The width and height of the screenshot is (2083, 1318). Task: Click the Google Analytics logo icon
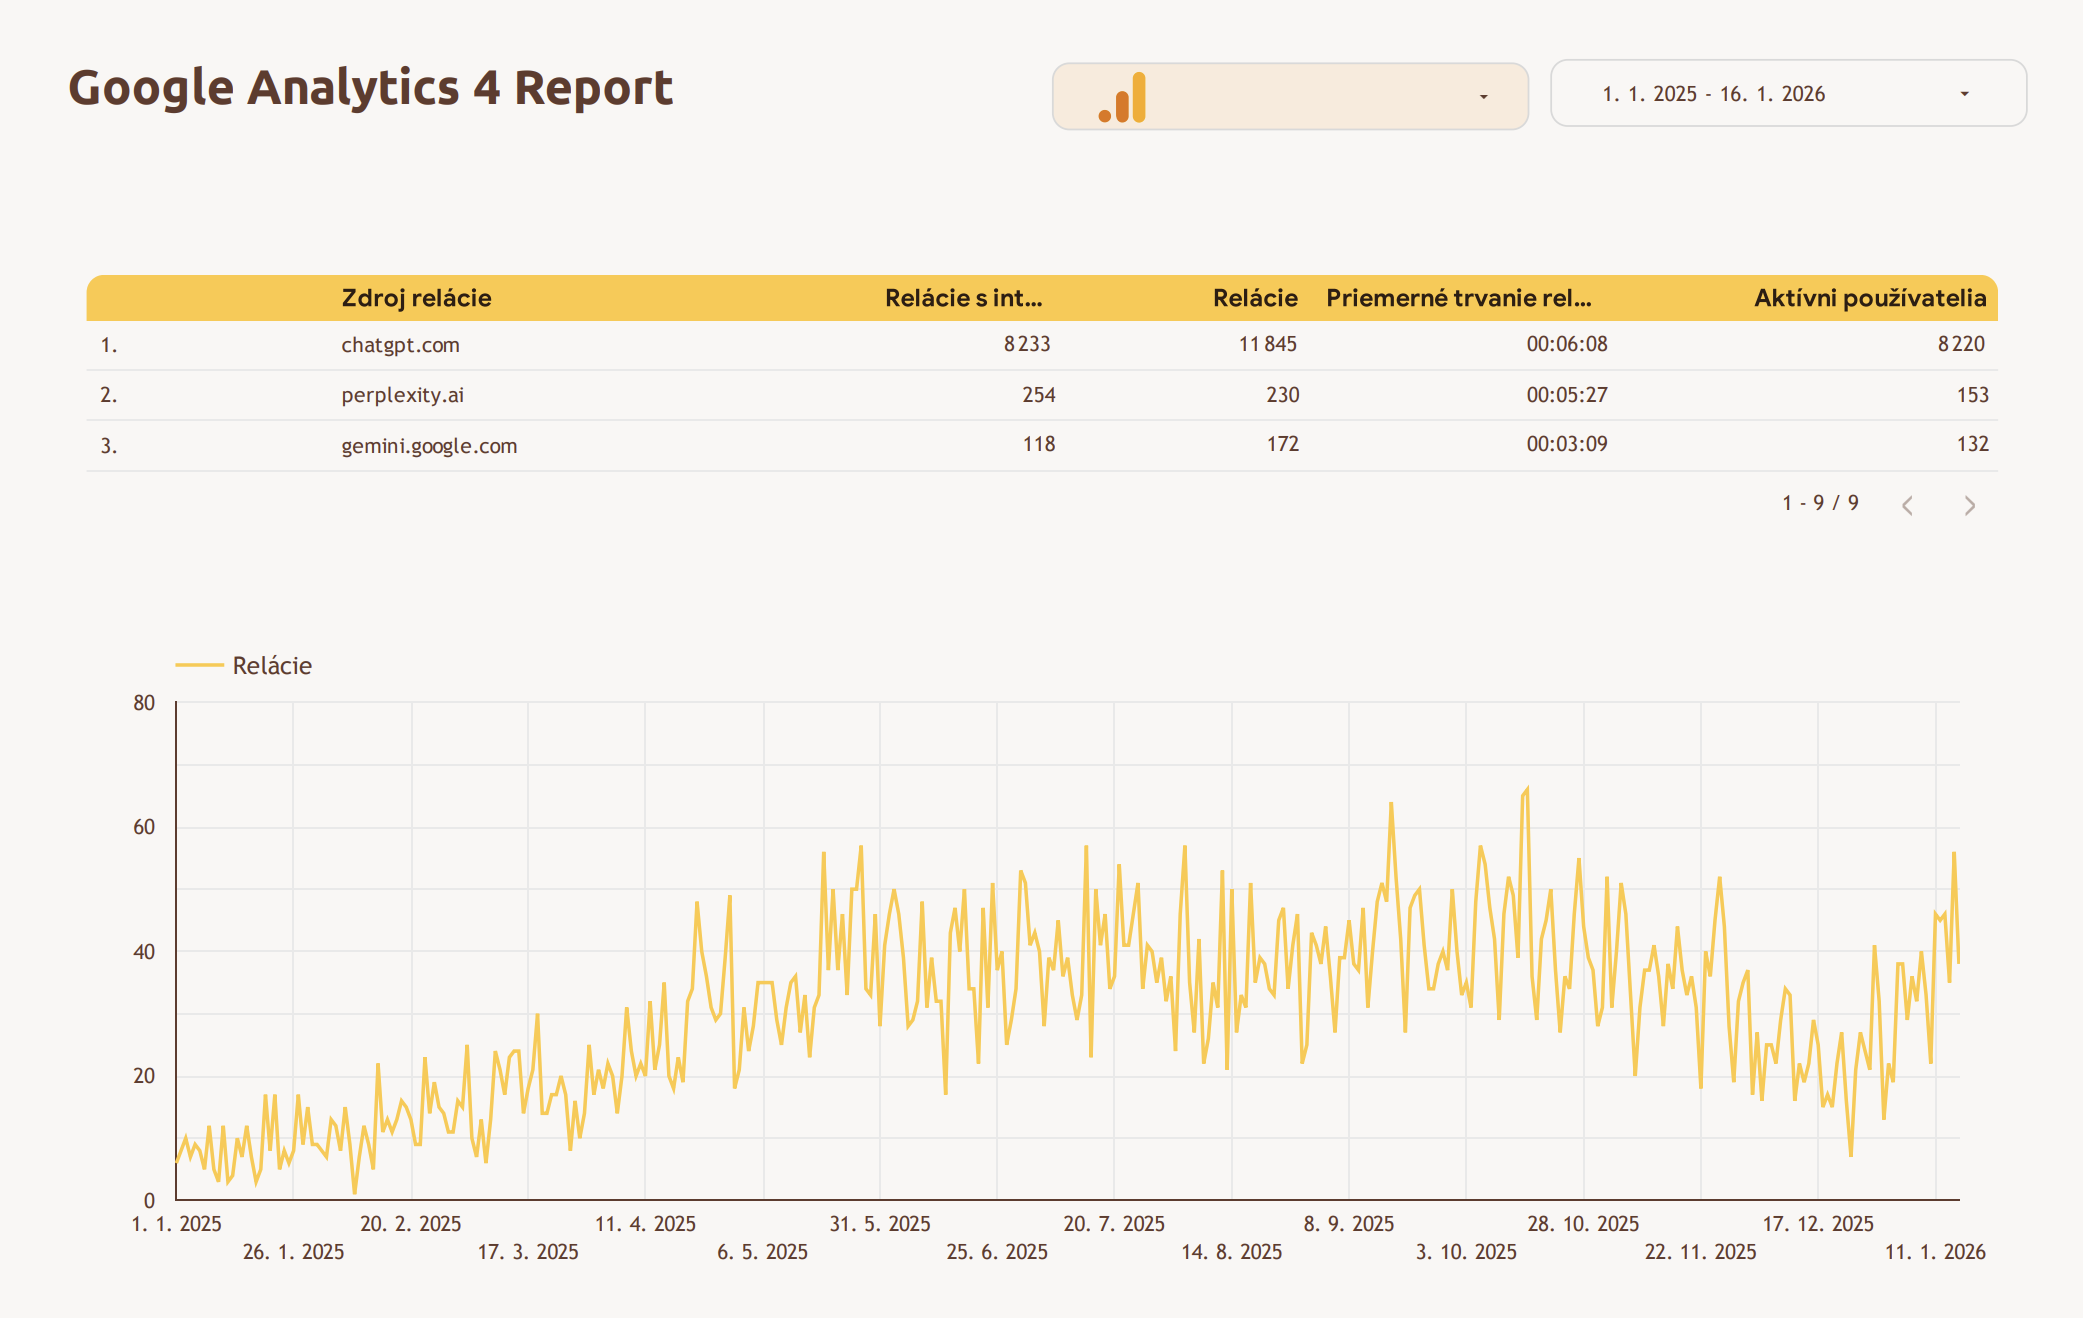point(1122,98)
